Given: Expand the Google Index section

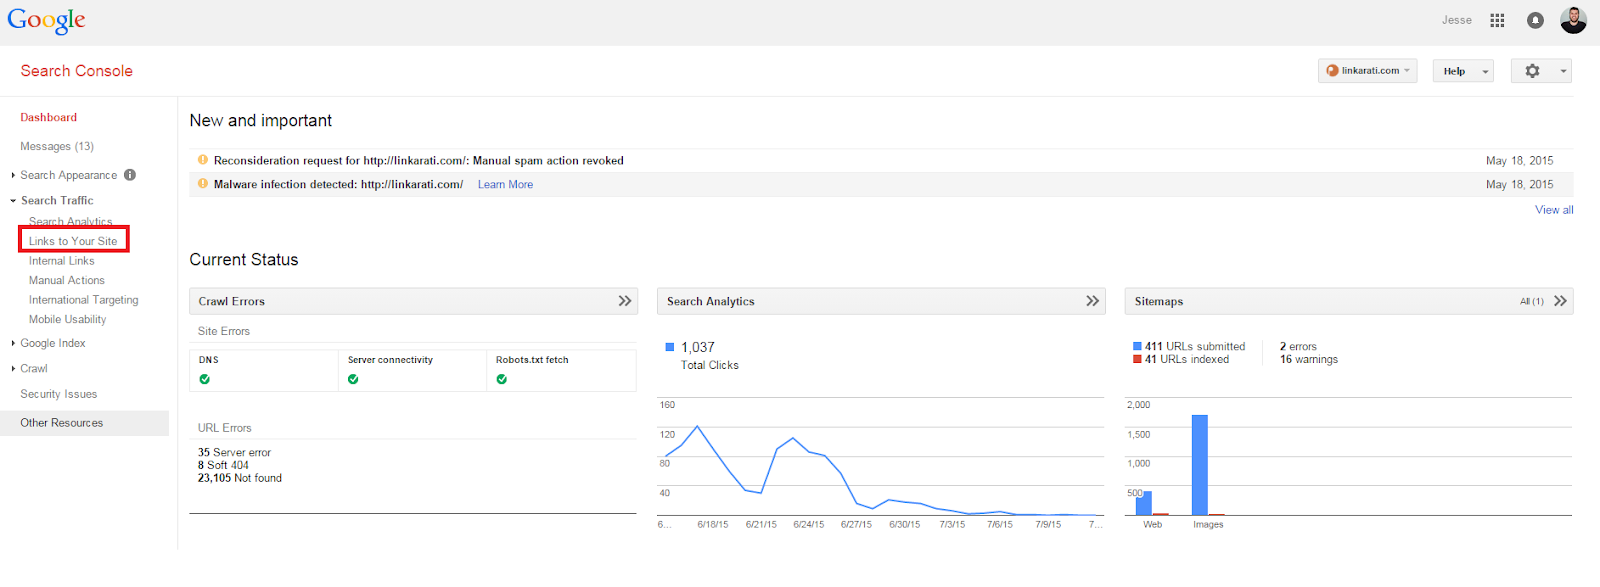Looking at the screenshot, I should (13, 343).
